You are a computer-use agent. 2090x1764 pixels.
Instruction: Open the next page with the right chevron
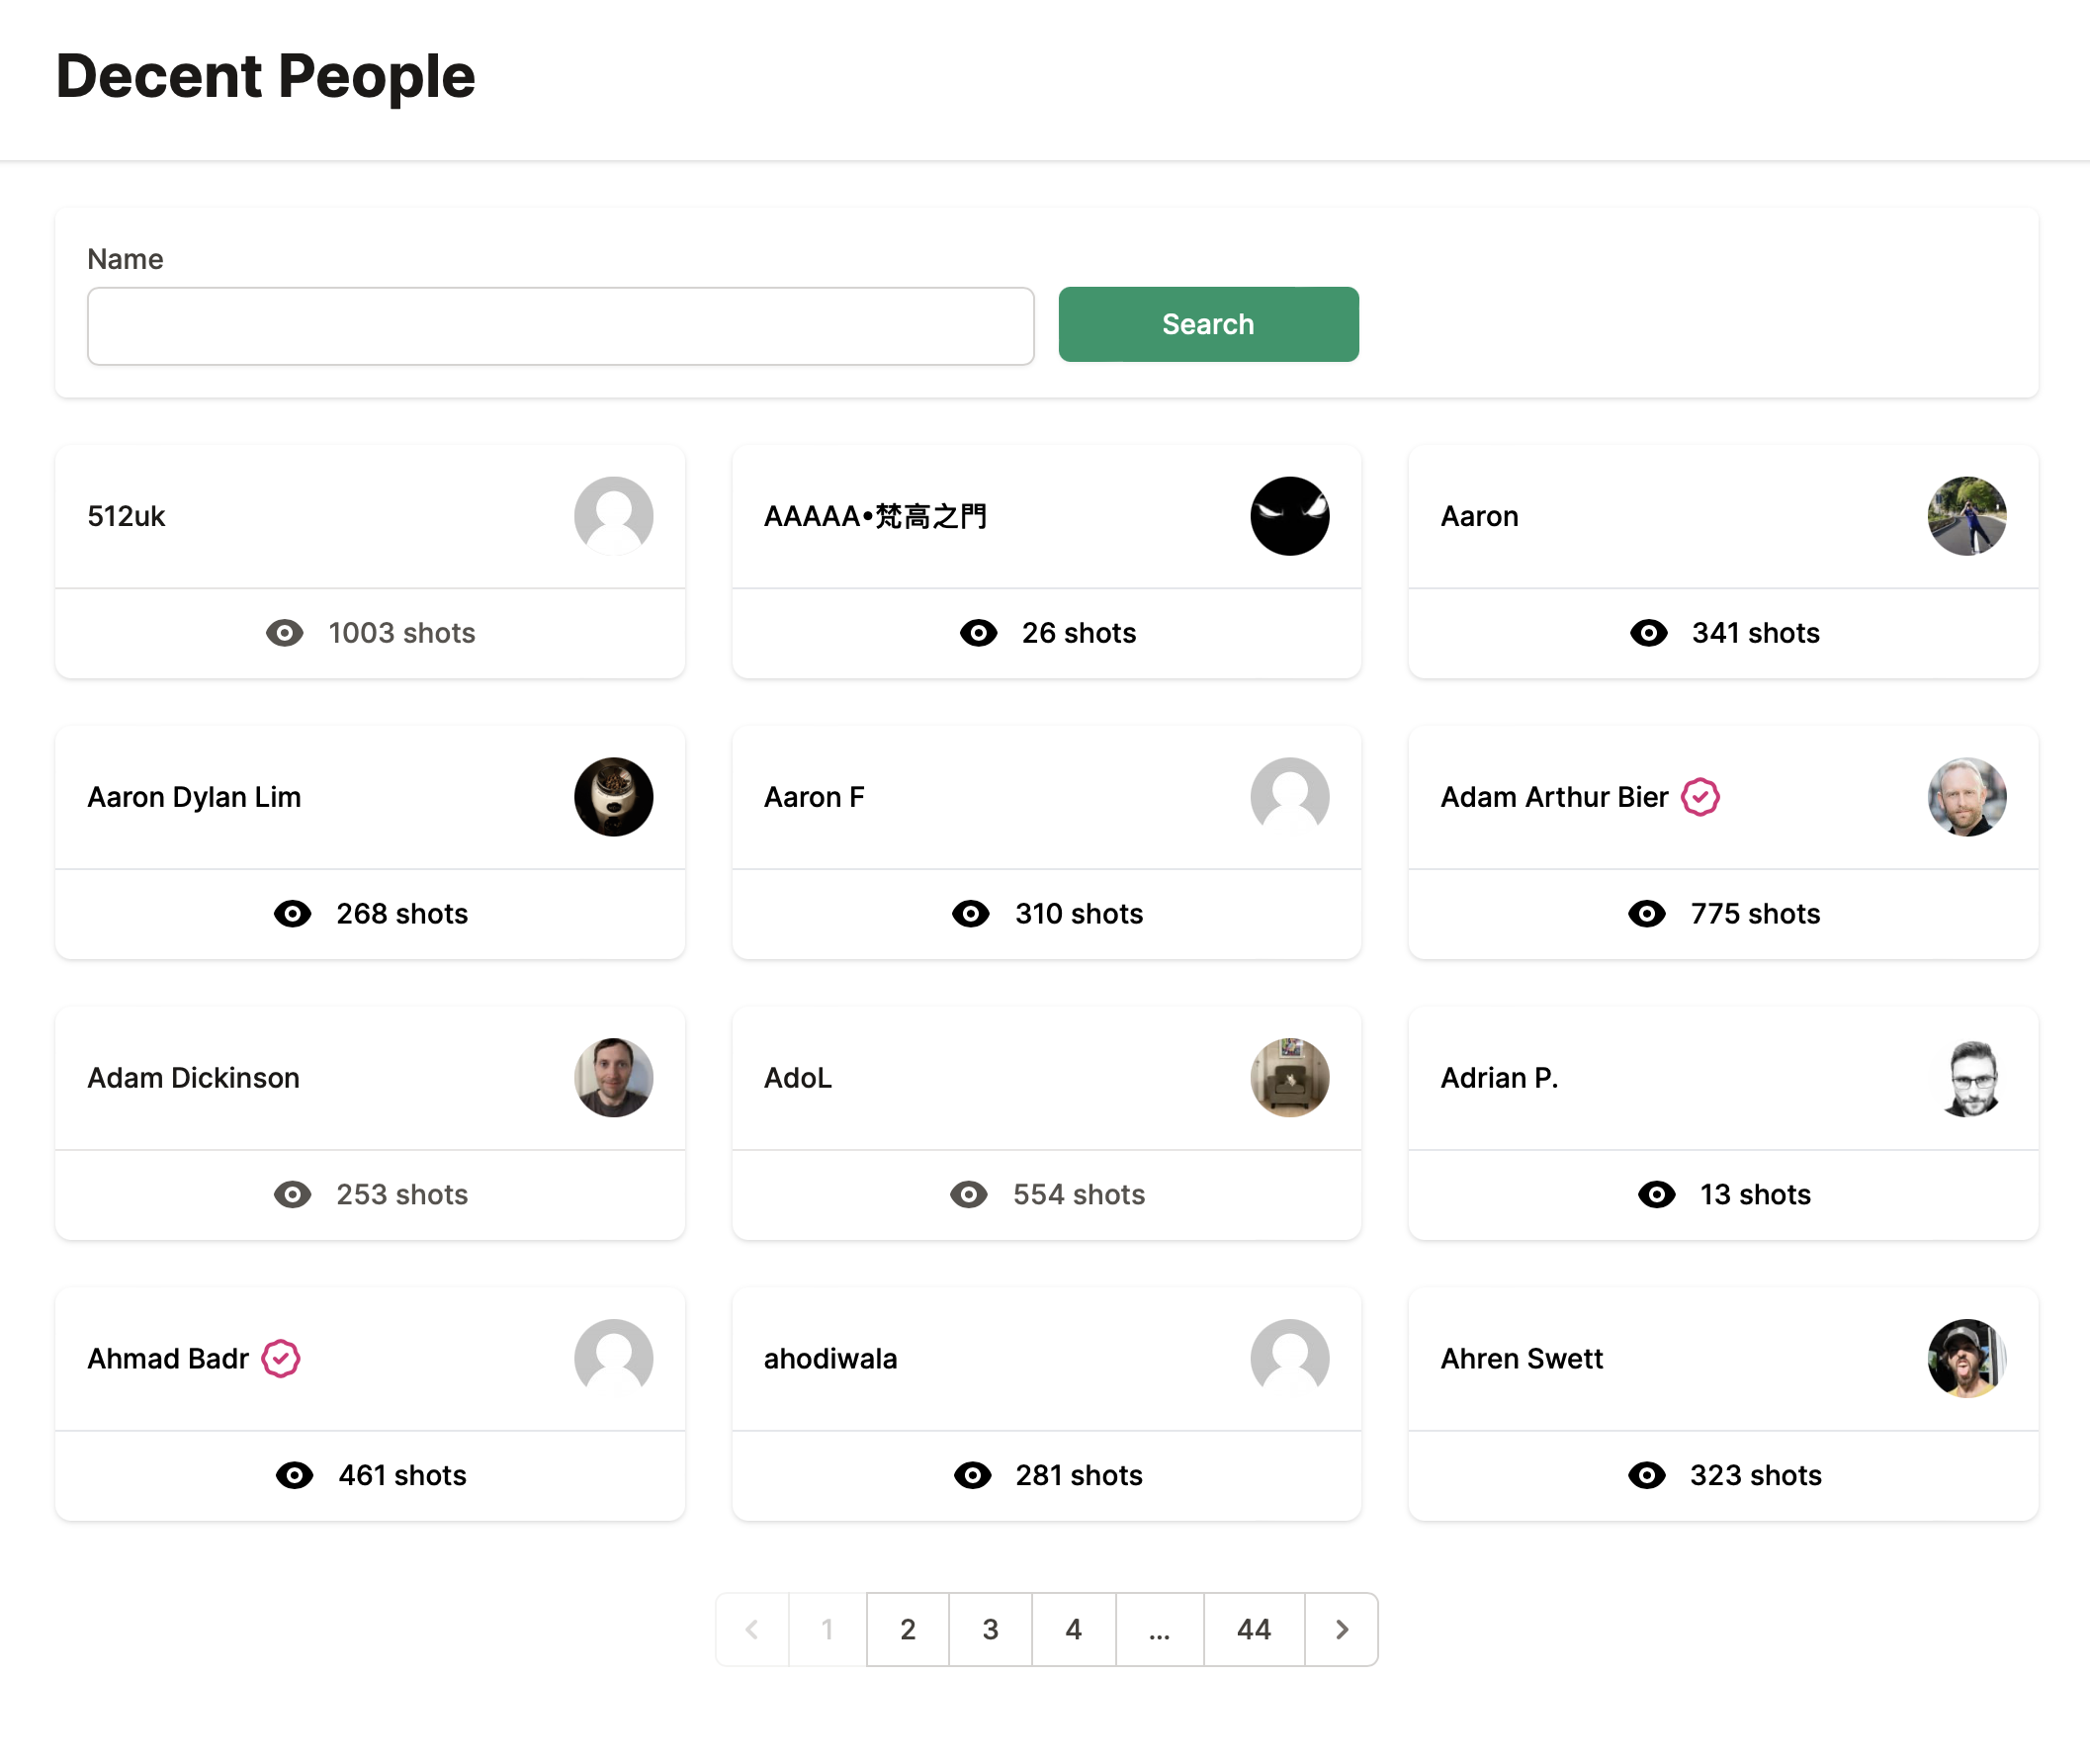(1341, 1629)
